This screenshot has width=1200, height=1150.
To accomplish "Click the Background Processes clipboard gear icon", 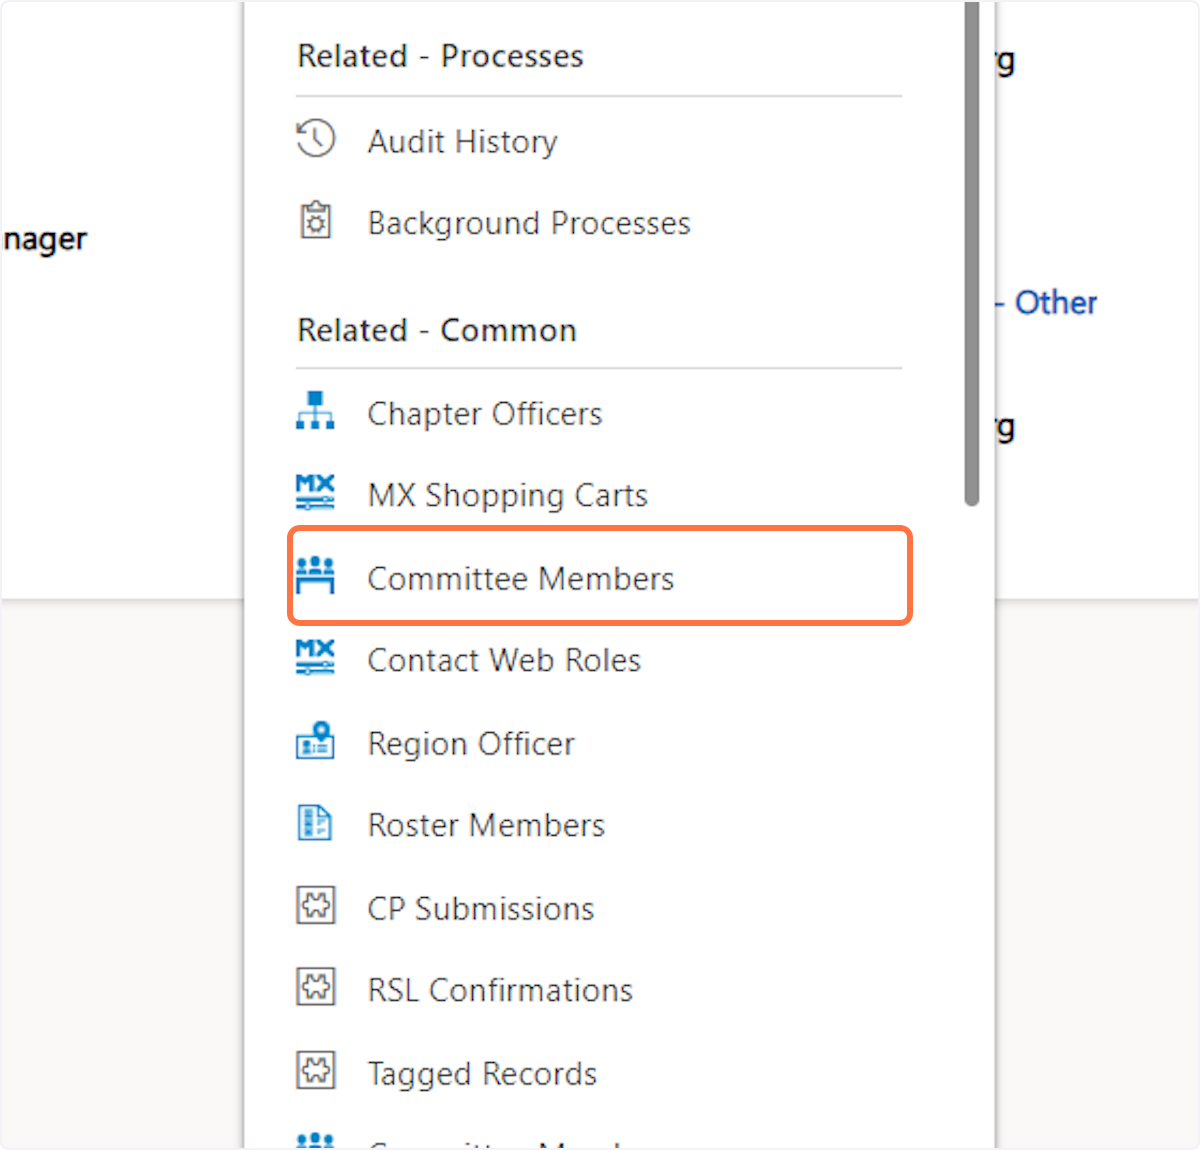I will coord(316,221).
